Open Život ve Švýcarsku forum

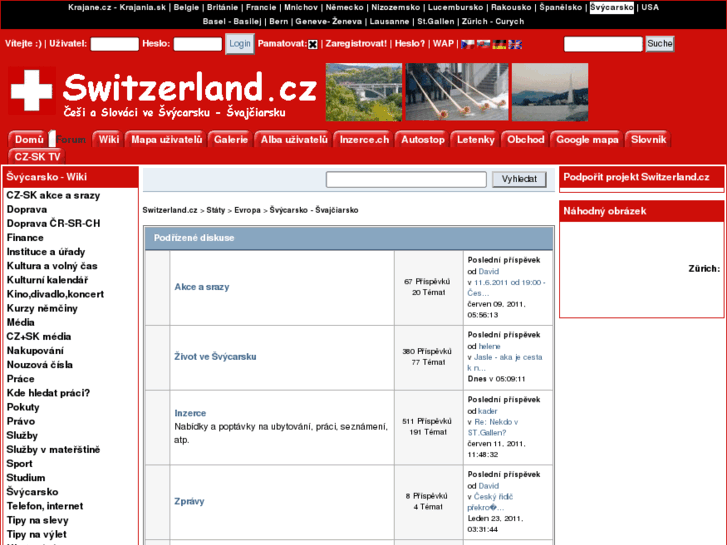click(215, 357)
